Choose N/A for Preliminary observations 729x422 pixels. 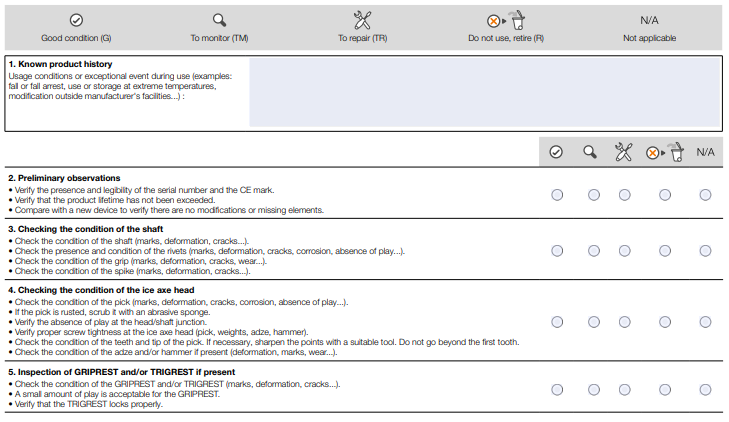[x=706, y=195]
